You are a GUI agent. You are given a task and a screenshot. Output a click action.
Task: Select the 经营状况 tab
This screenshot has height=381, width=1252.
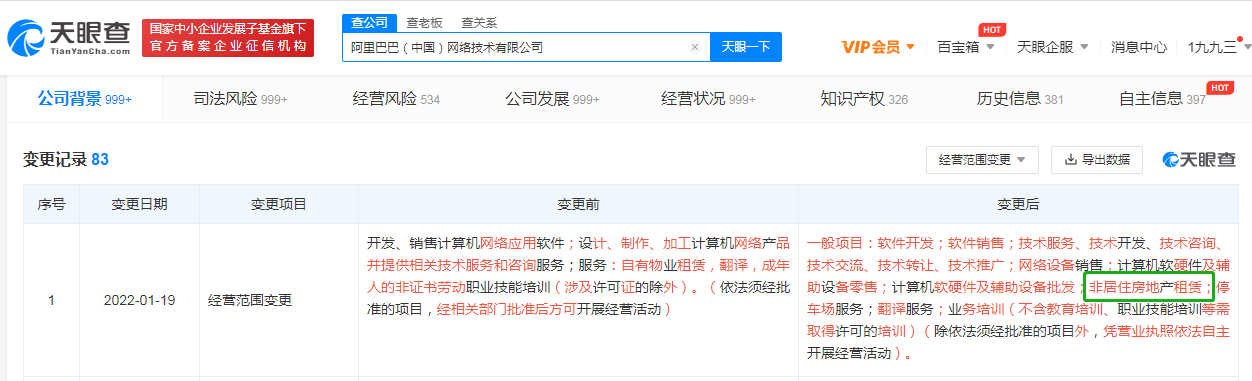tap(708, 99)
